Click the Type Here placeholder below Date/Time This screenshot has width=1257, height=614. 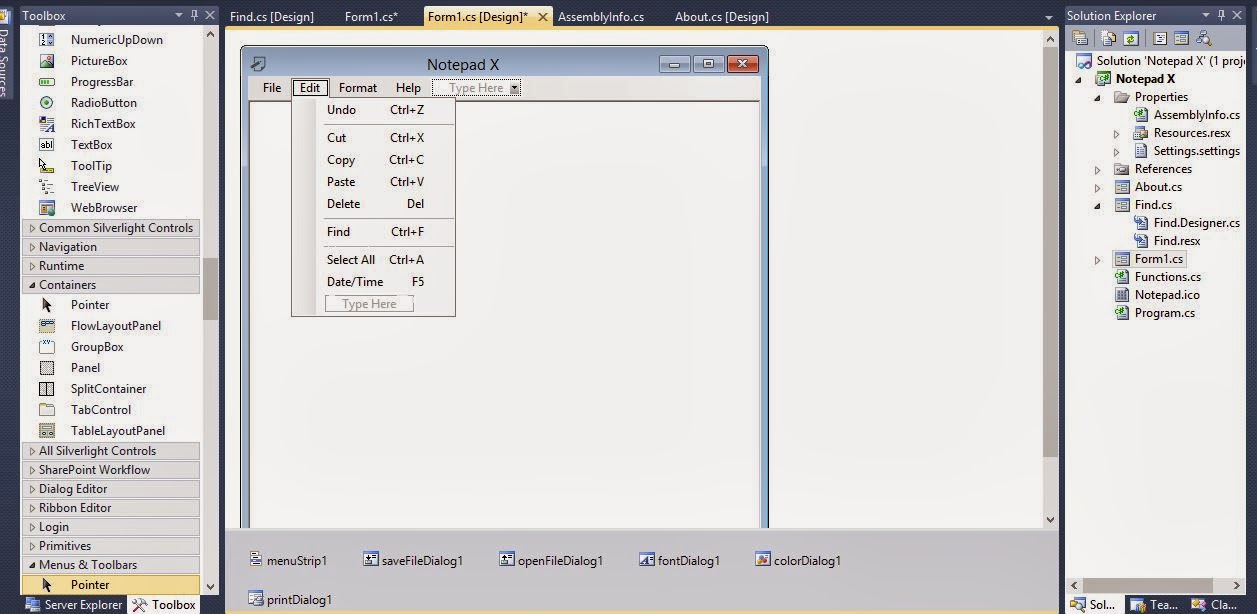[x=369, y=303]
